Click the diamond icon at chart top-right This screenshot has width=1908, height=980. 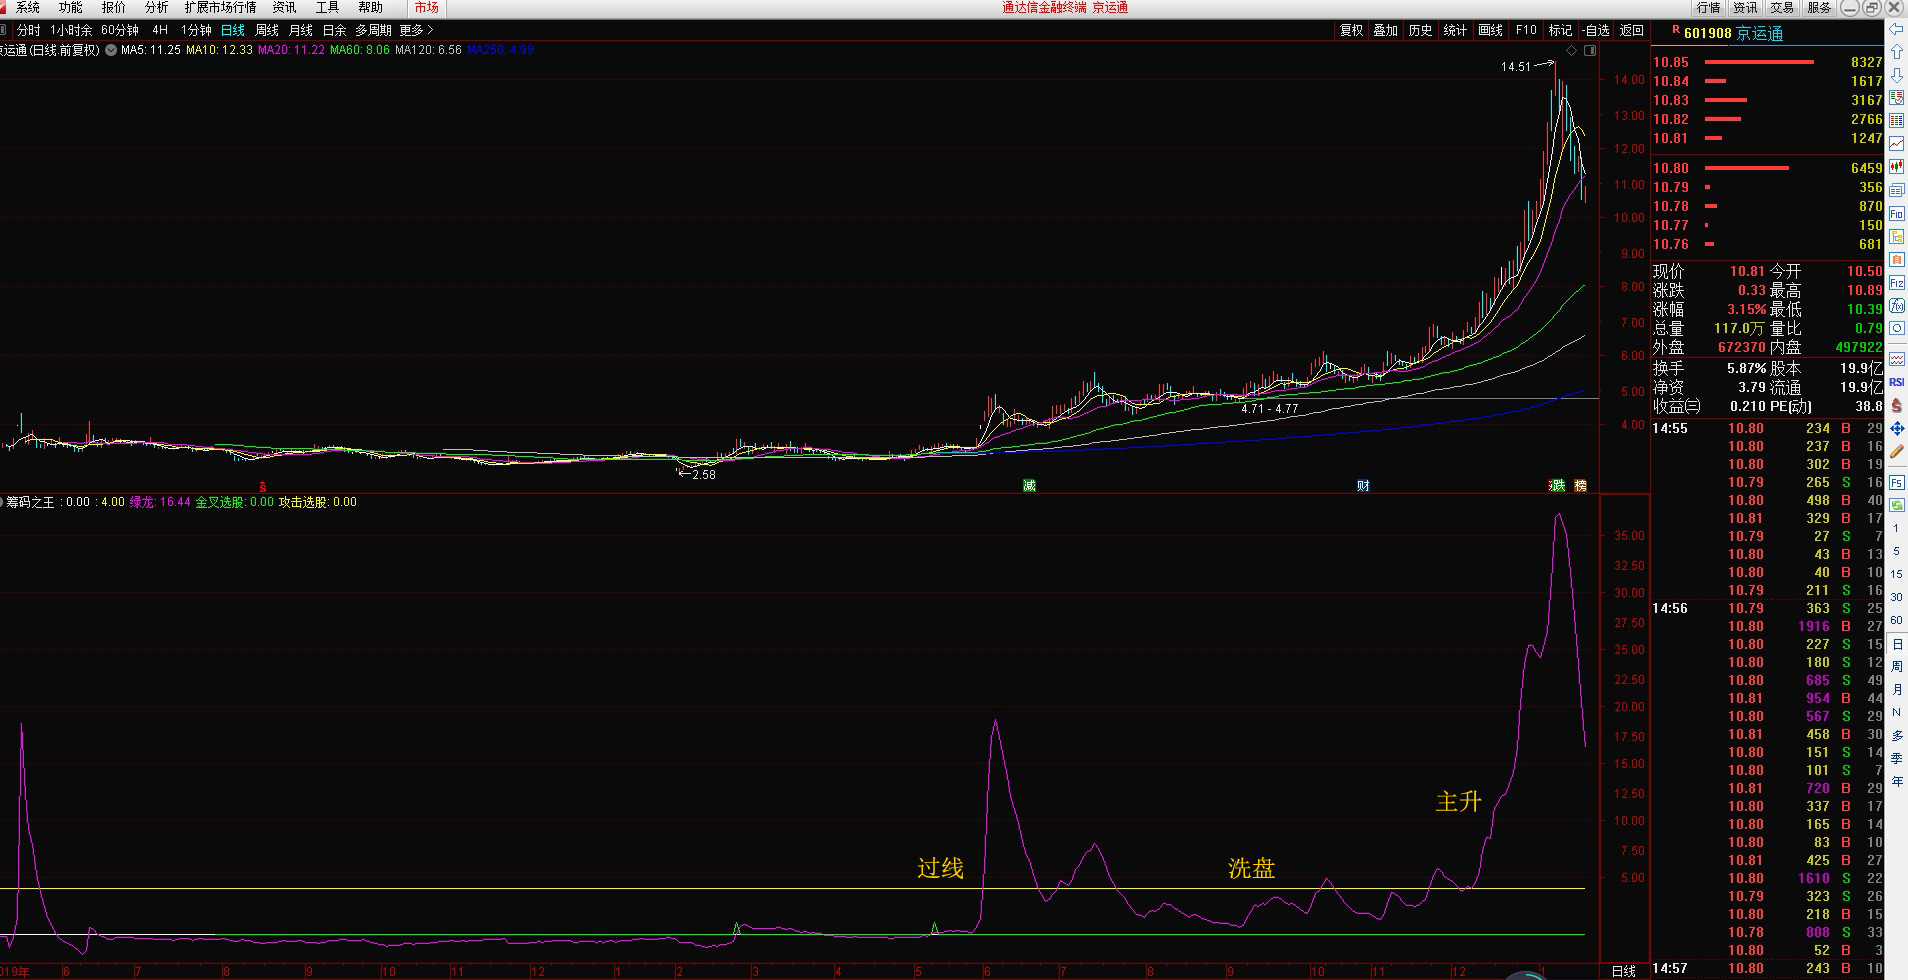[1571, 50]
